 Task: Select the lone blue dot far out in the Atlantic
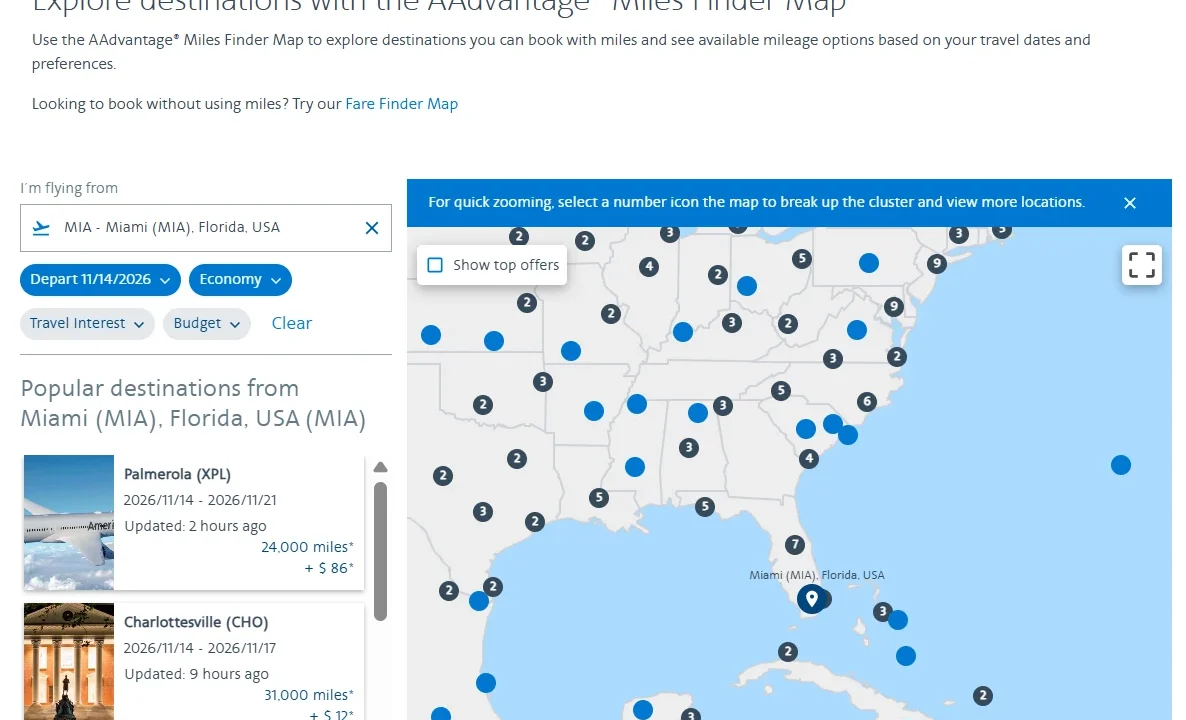tap(1120, 465)
